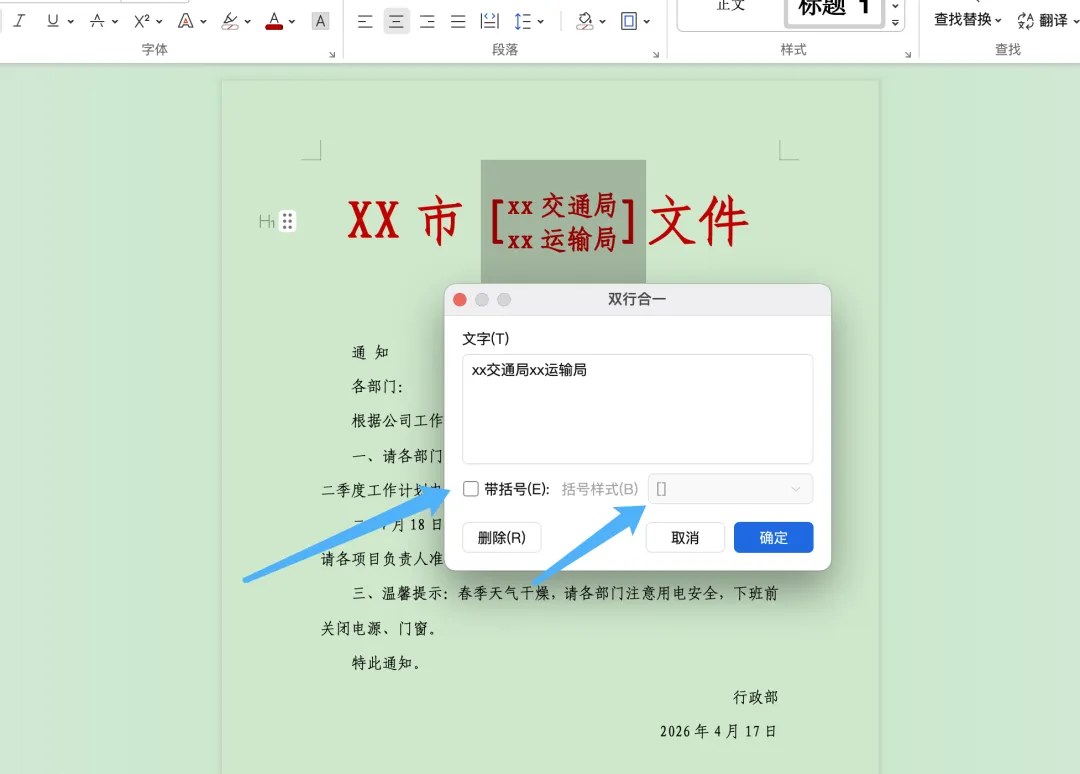
Task: Click the H1 heading marker
Action: [x=267, y=222]
